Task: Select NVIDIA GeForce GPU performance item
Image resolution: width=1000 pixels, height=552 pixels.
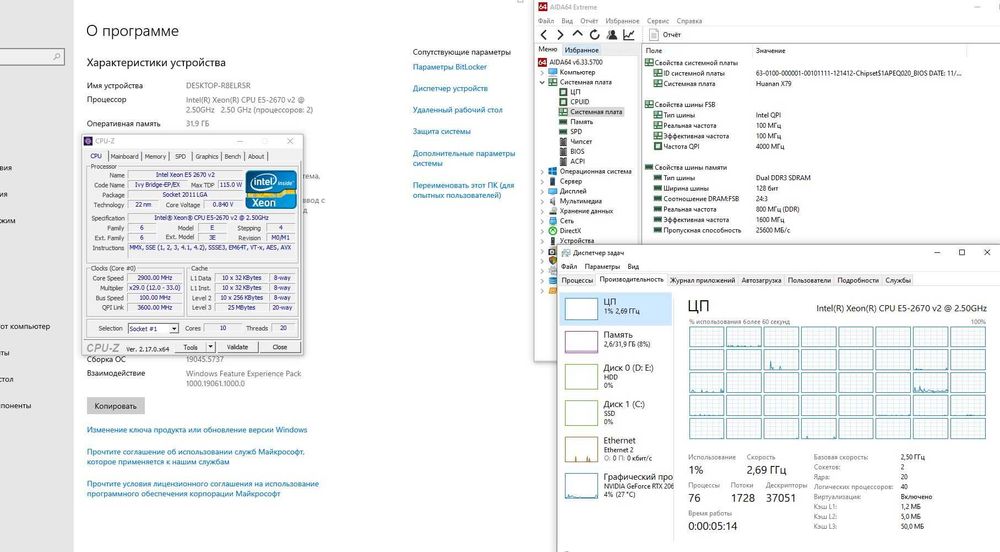Action: tap(616, 486)
